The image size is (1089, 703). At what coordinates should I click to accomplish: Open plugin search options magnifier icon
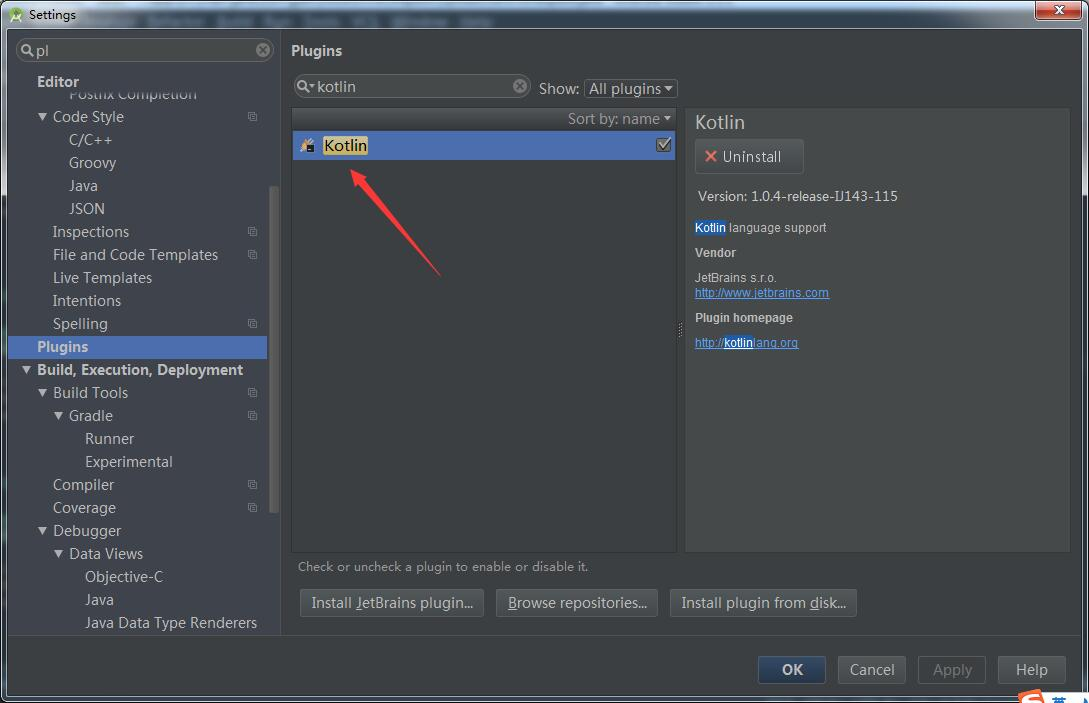click(x=306, y=86)
